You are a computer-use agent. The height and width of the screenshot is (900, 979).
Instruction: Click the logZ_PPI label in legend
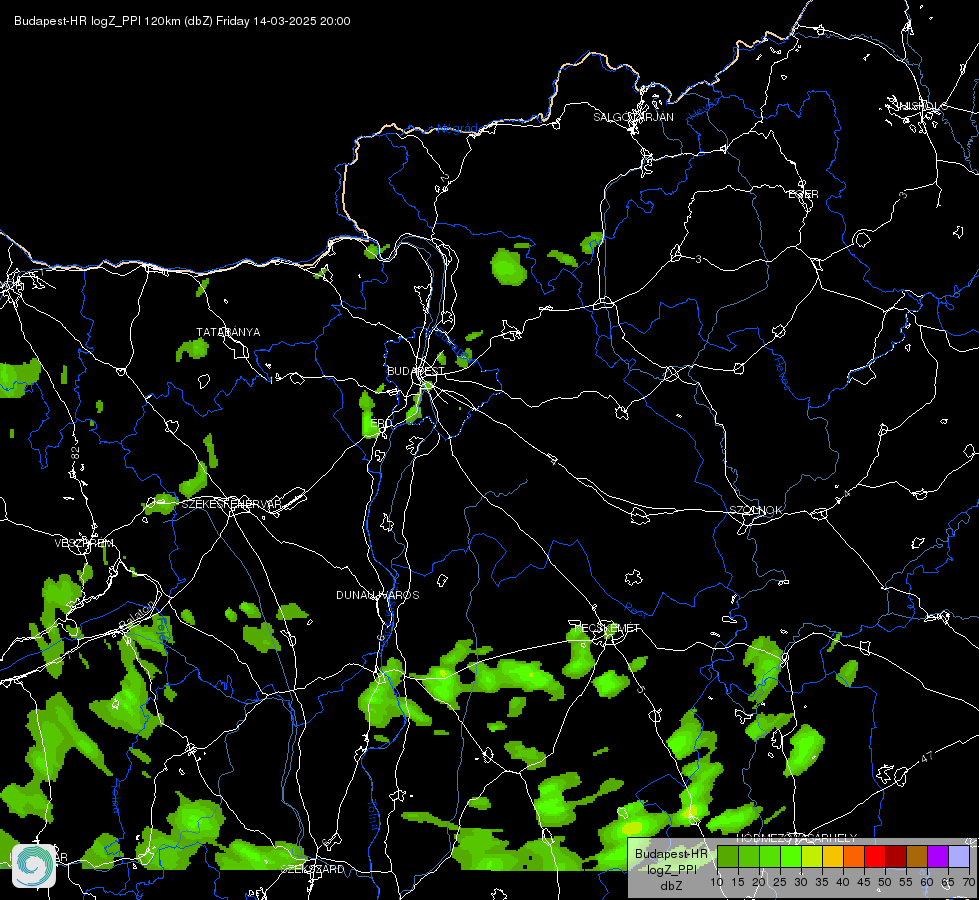671,870
